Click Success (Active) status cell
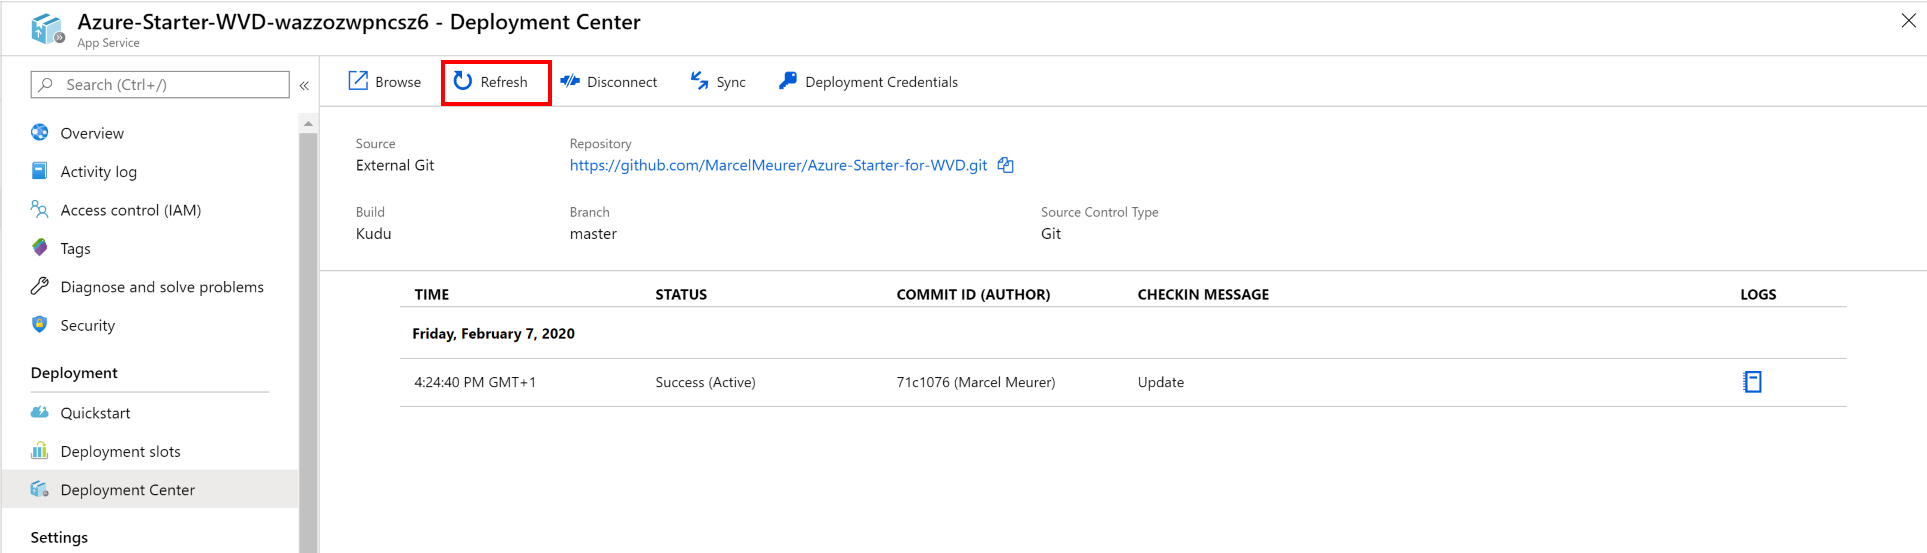The height and width of the screenshot is (553, 1927). click(x=705, y=382)
